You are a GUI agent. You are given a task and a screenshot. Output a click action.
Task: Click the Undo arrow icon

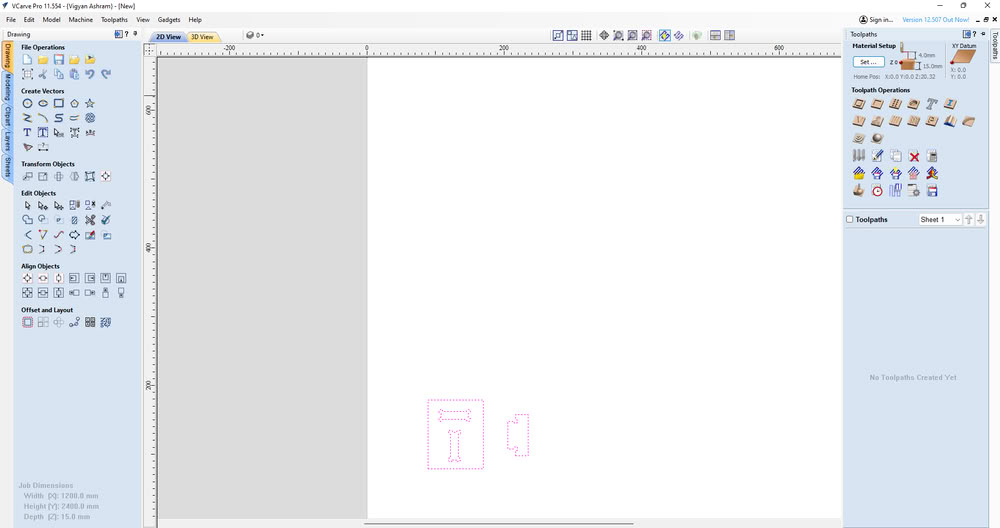(x=90, y=74)
